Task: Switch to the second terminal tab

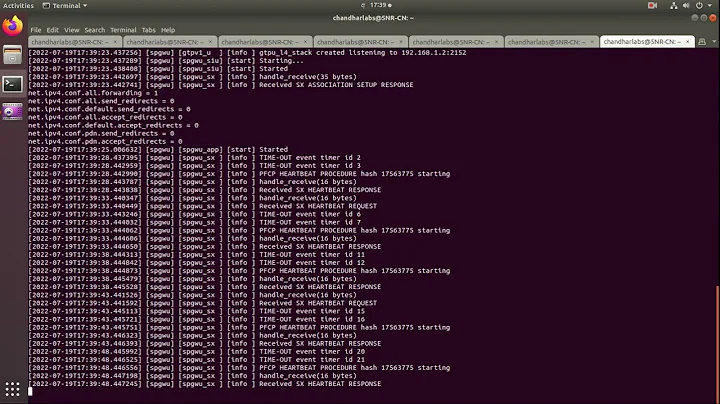Action: coord(170,42)
